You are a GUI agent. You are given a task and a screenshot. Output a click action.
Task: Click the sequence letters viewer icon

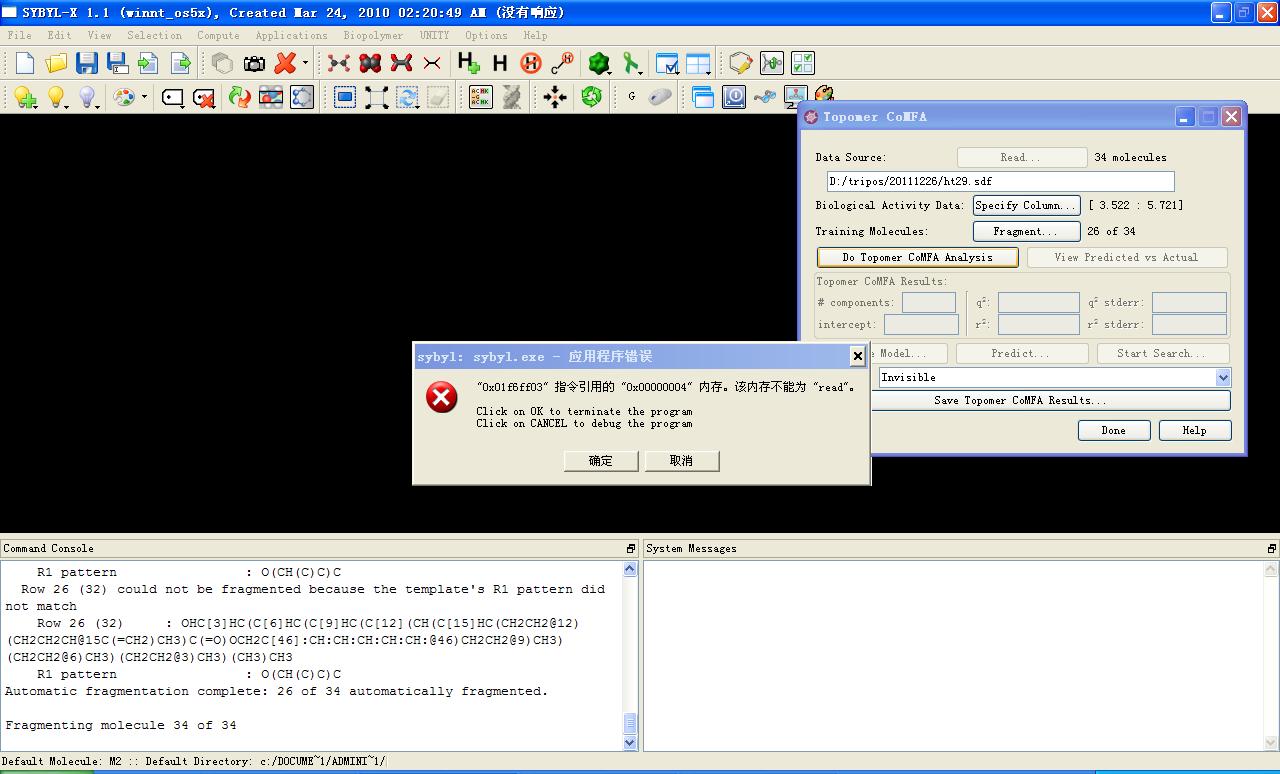[481, 97]
